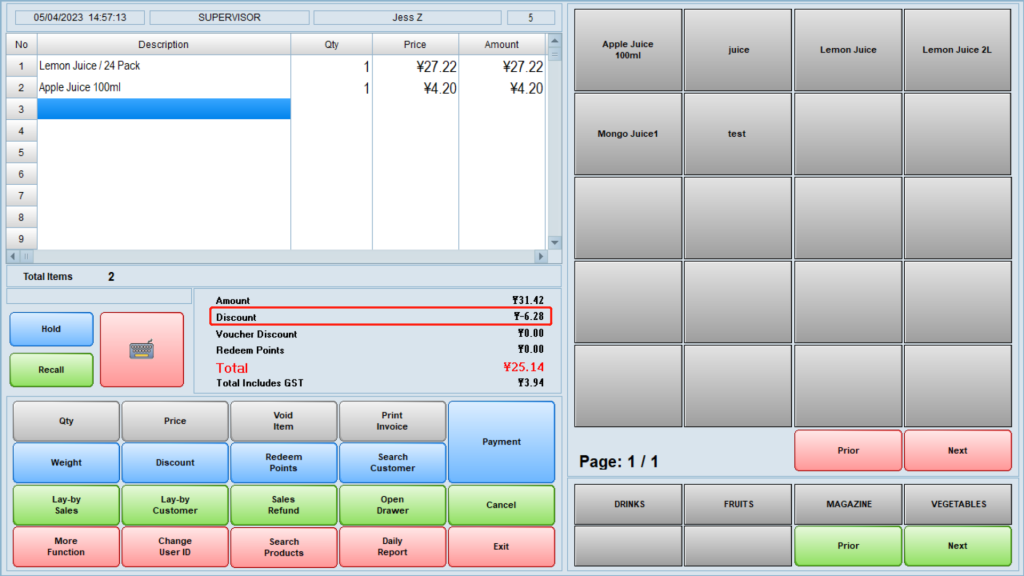
Task: Void the selected item
Action: (x=283, y=421)
